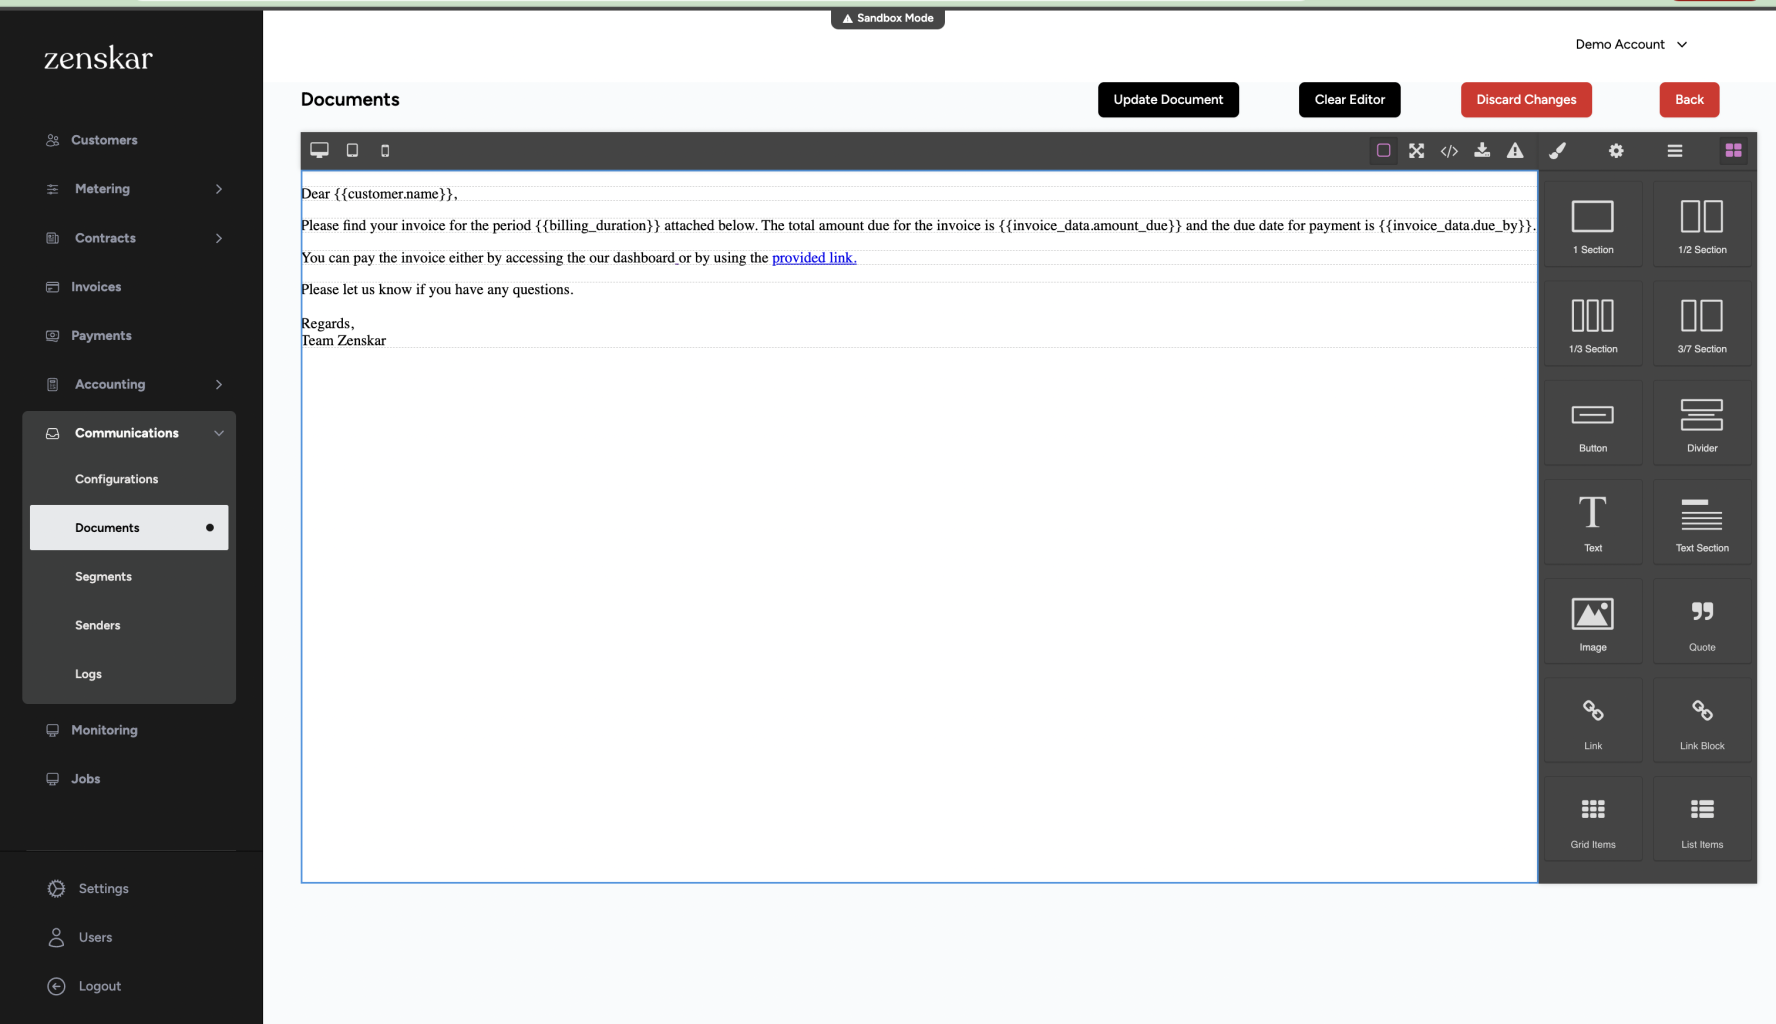
Task: Expand the Metering menu chevron
Action: coord(219,189)
